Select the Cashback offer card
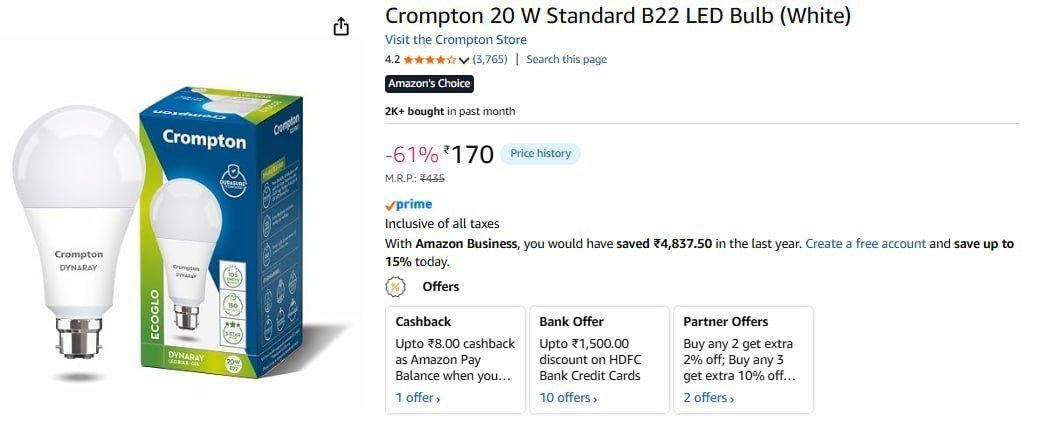The image size is (1038, 422). click(455, 360)
